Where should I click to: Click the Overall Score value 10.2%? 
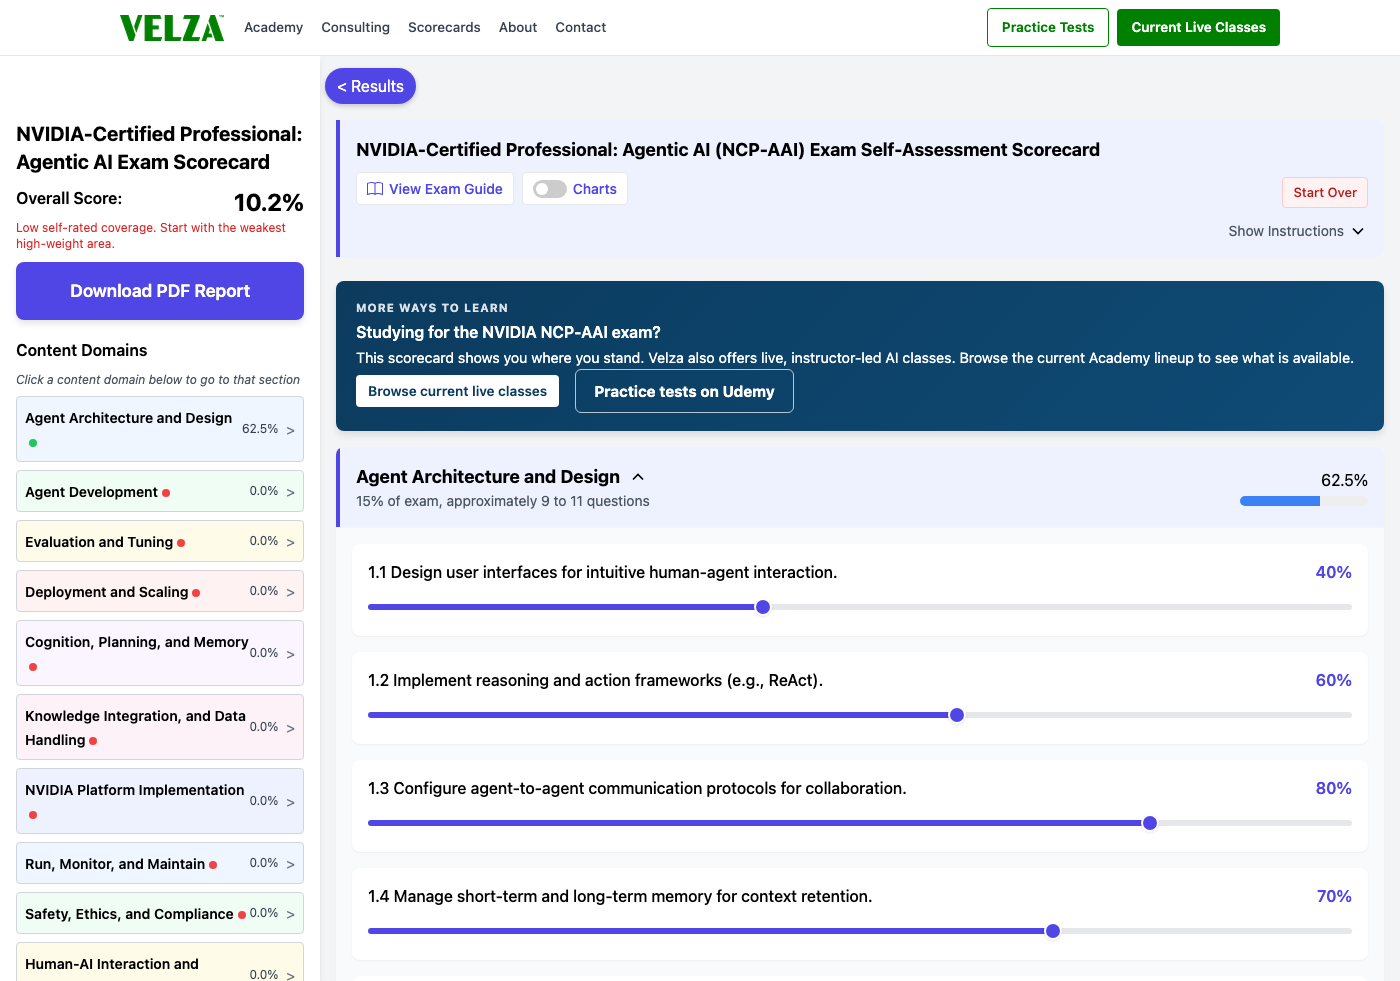pyautogui.click(x=268, y=203)
